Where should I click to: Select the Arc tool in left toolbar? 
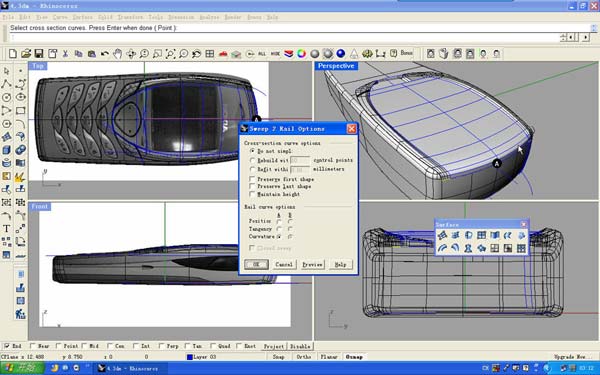(20, 124)
